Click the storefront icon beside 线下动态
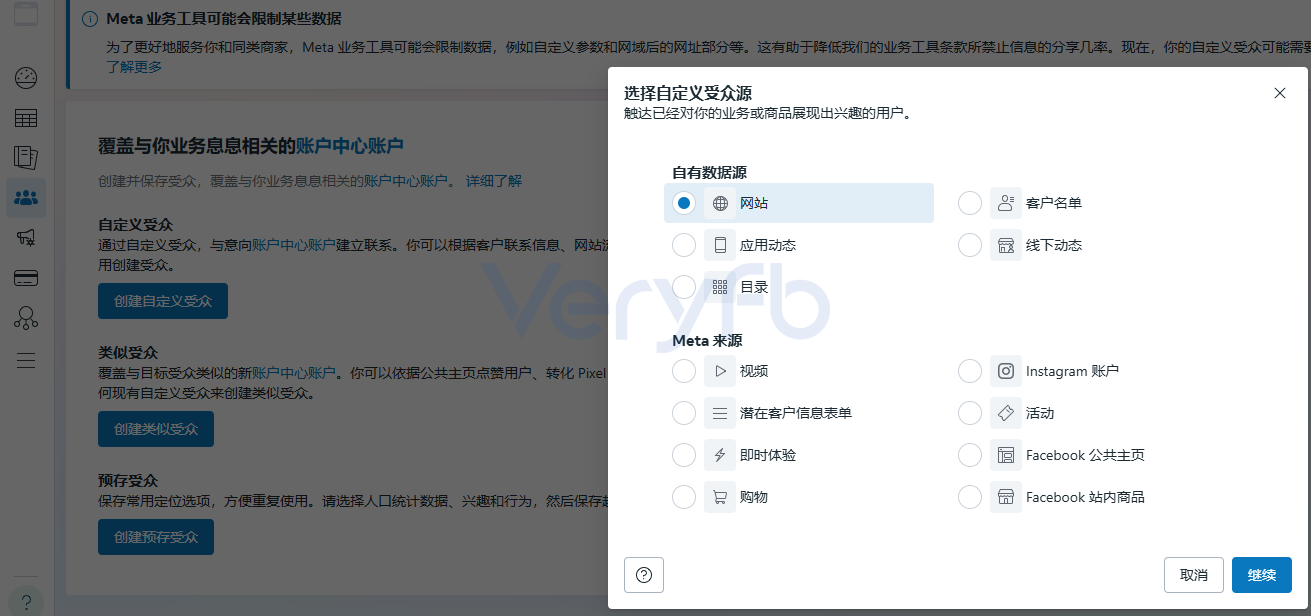Image resolution: width=1311 pixels, height=616 pixels. tap(1006, 245)
